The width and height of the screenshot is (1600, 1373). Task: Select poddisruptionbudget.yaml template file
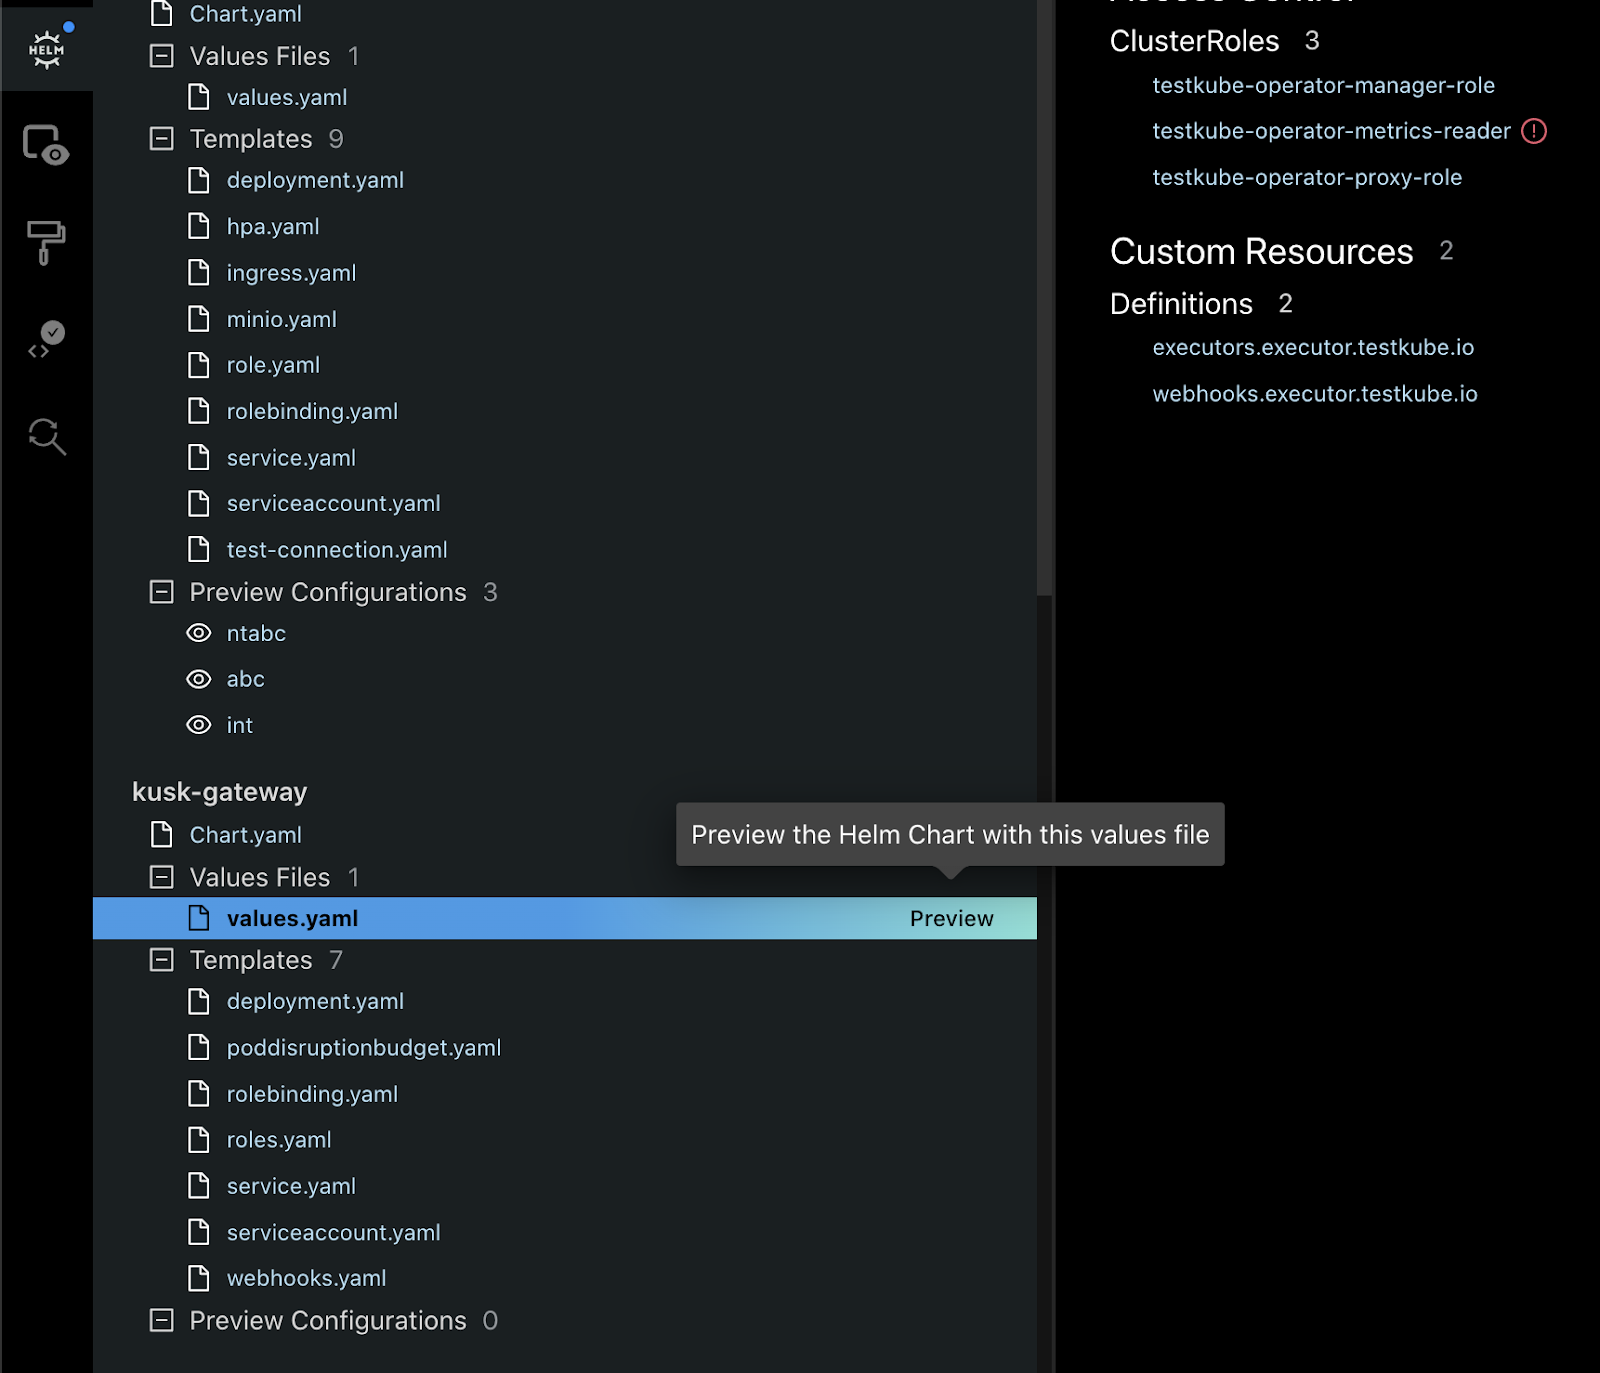pos(363,1048)
